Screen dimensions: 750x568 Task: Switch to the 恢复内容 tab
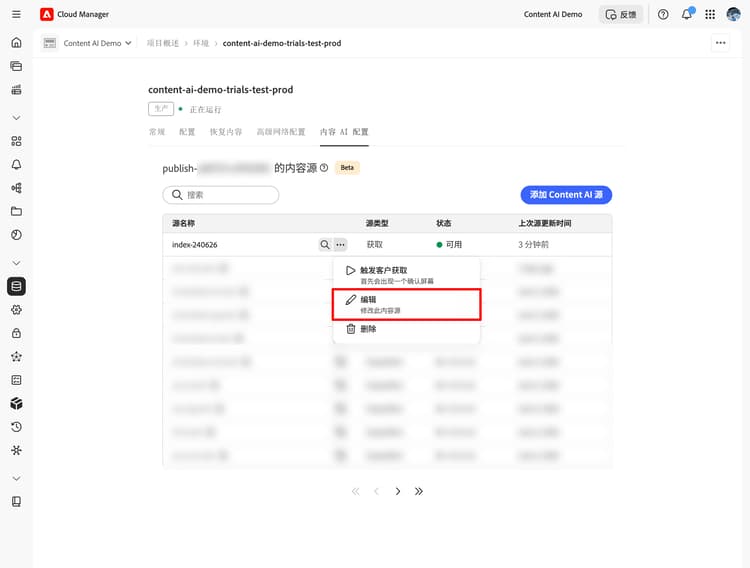226,132
